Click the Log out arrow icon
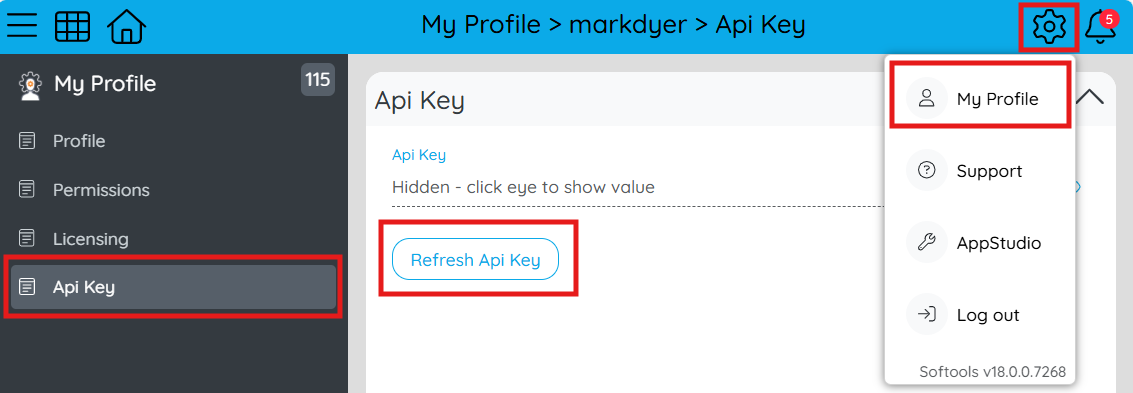Viewport: 1133px width, 393px height. [926, 314]
